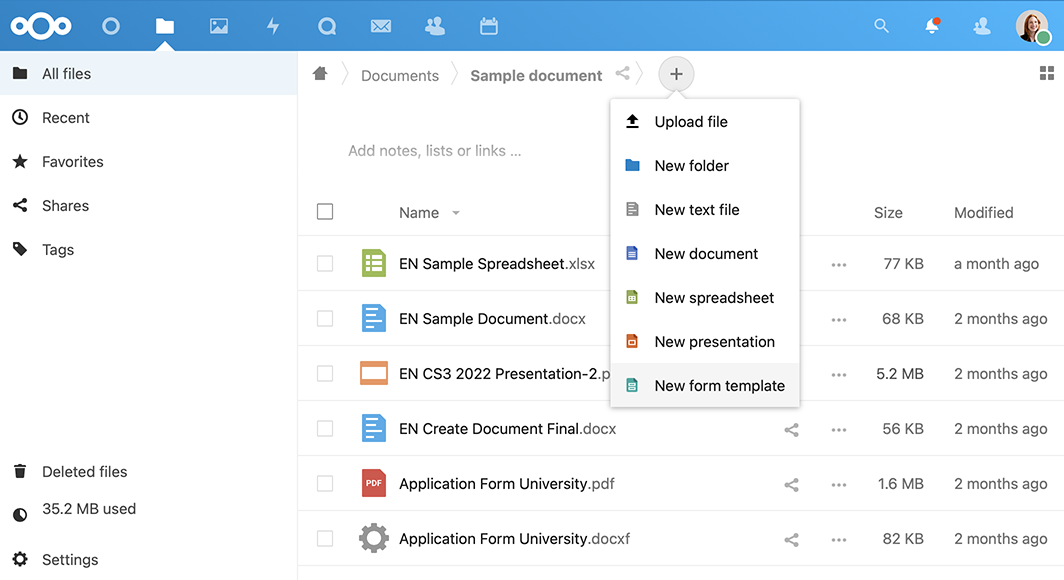The image size is (1064, 580).
Task: Tick the select all files checkbox
Action: point(325,212)
